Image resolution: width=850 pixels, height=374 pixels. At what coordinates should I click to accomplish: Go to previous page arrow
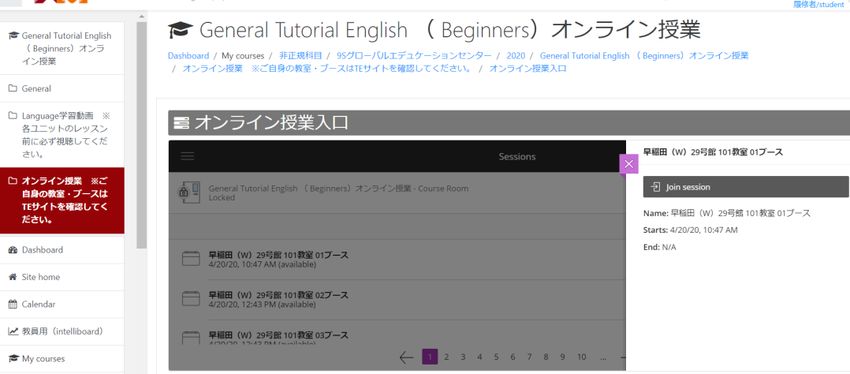coord(406,357)
